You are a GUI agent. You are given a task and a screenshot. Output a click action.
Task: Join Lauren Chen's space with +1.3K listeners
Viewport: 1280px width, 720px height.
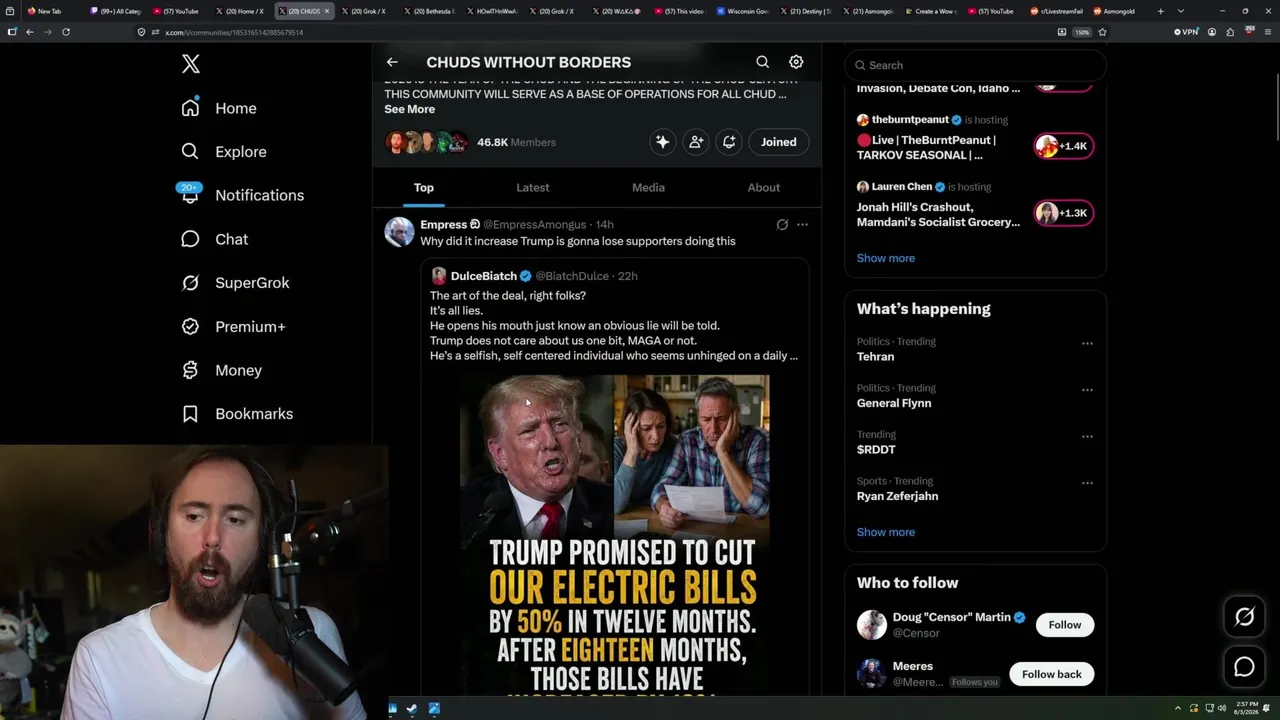(1063, 213)
